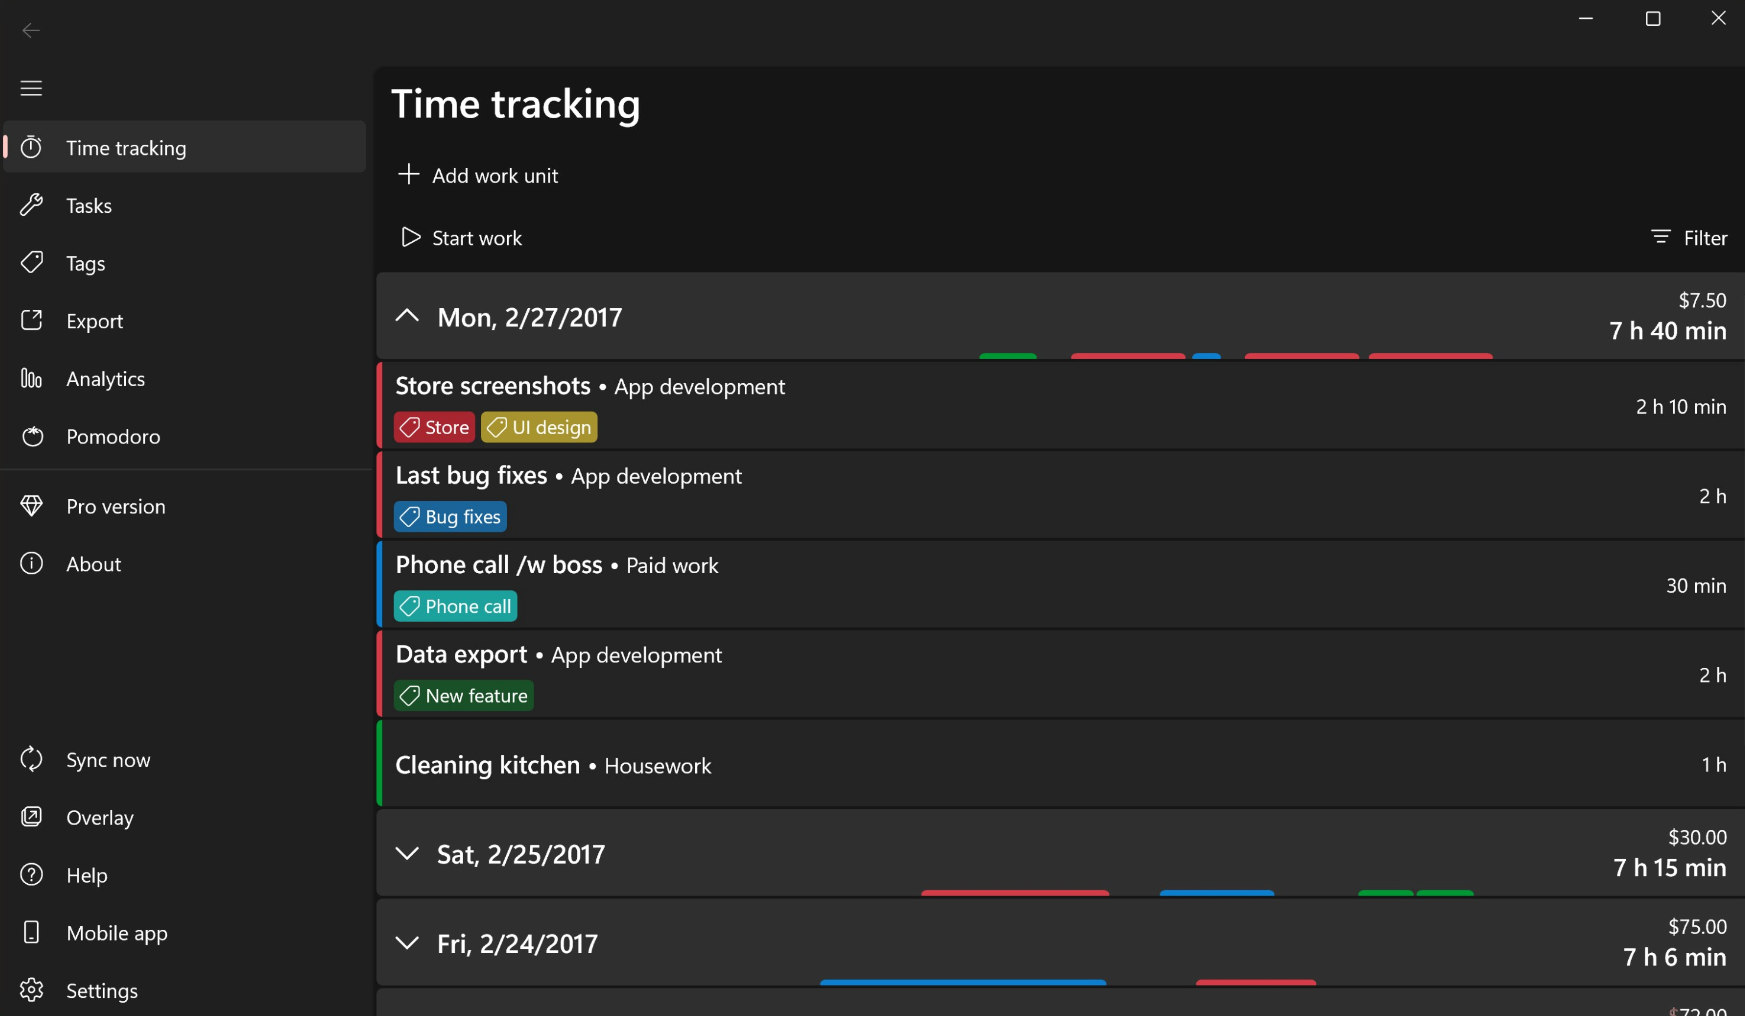Switch to the Pomodoro page

185,436
